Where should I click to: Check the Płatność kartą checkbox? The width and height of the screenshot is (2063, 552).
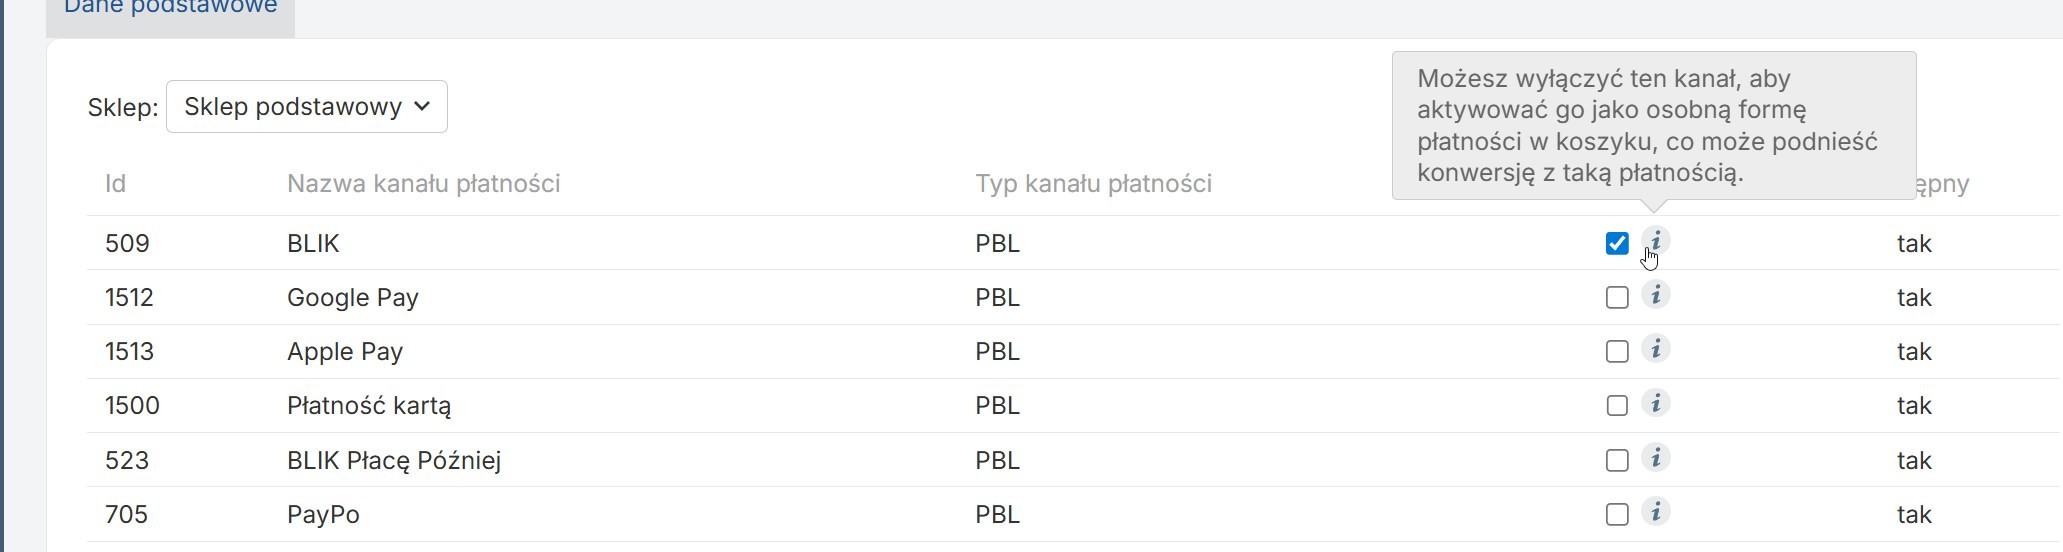[1617, 405]
